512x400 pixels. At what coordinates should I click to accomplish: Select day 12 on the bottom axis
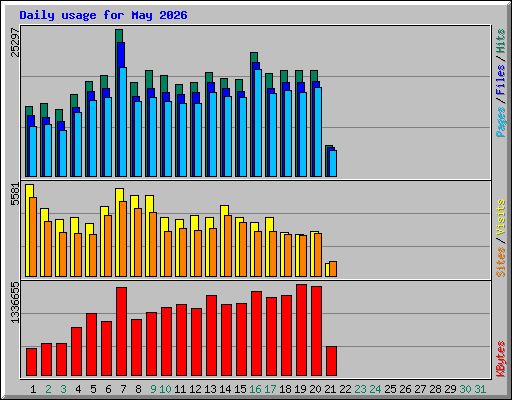pos(195,389)
